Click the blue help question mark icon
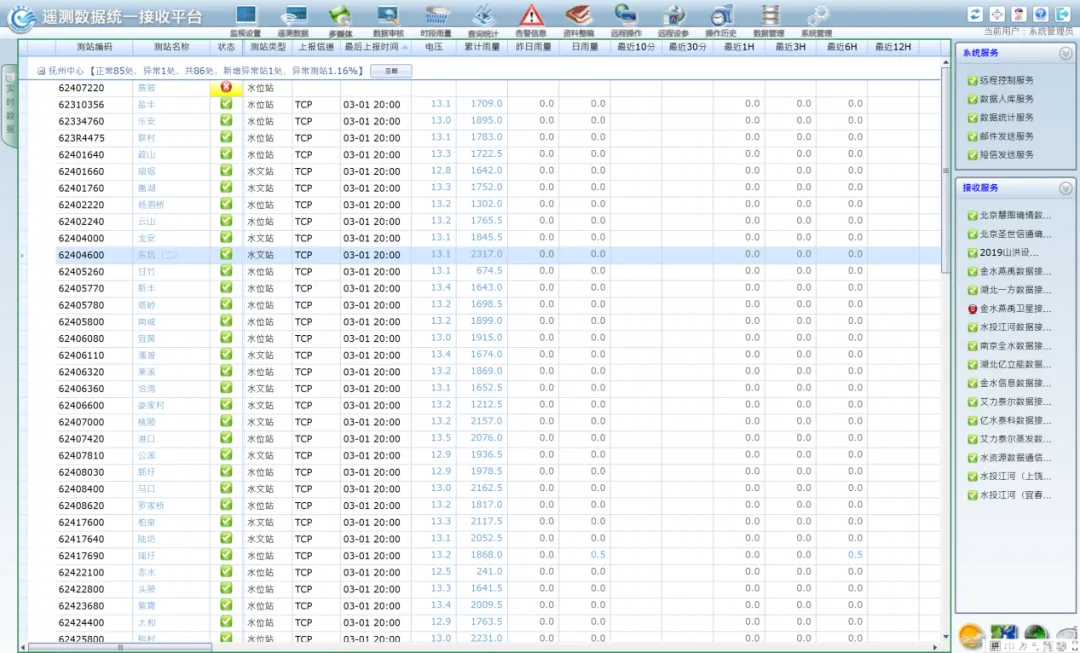This screenshot has height=653, width=1080. point(1041,14)
